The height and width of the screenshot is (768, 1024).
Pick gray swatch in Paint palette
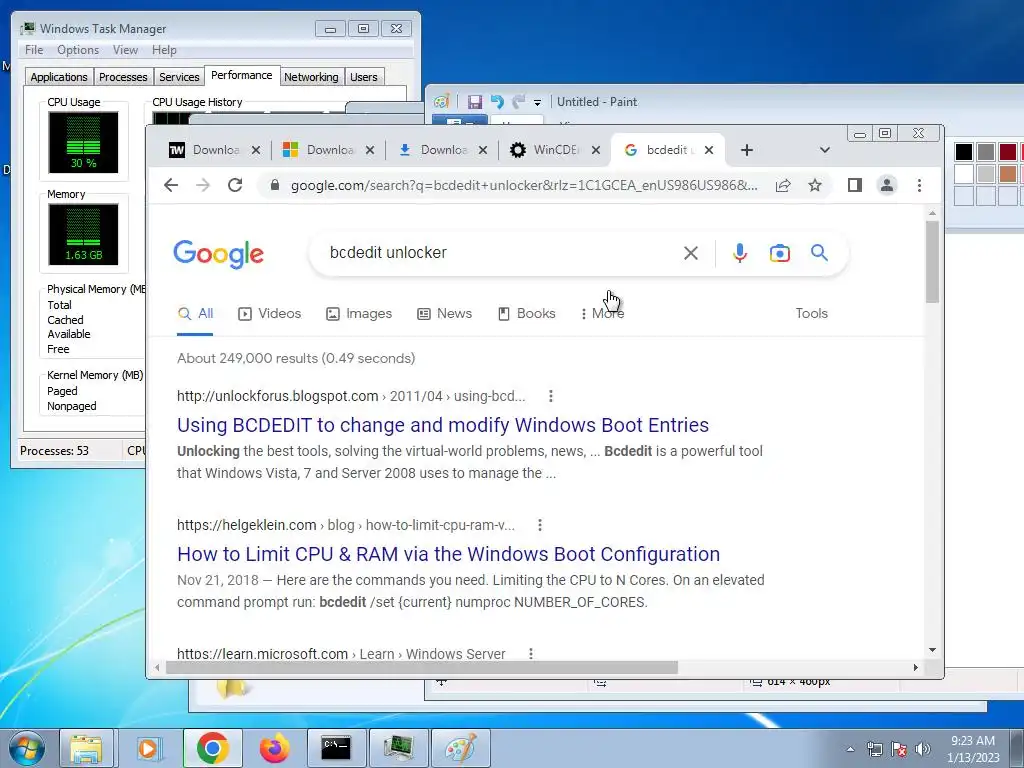pos(986,152)
